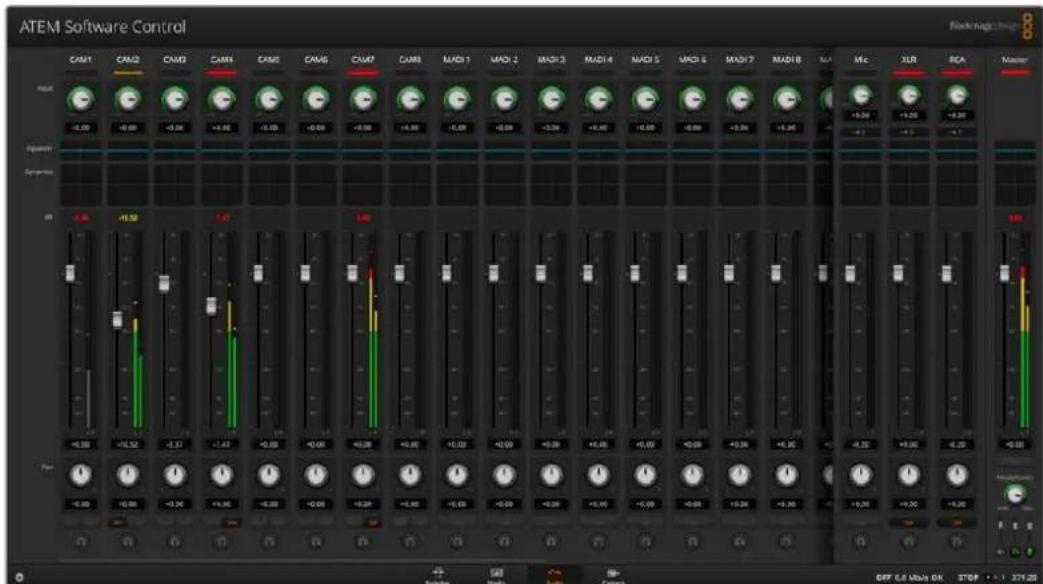The height and width of the screenshot is (584, 1043).
Task: Click the CAM2 fader level value field
Action: pos(128,444)
